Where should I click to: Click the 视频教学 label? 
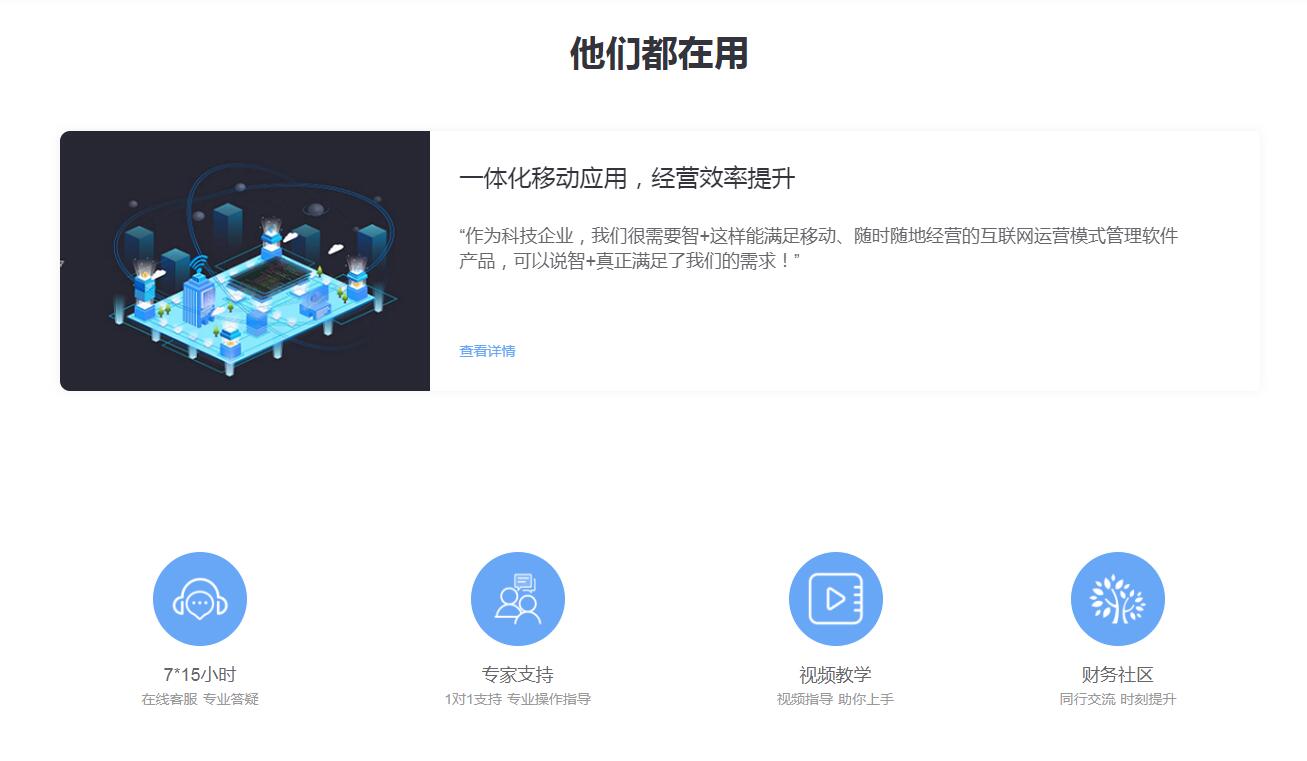(836, 675)
